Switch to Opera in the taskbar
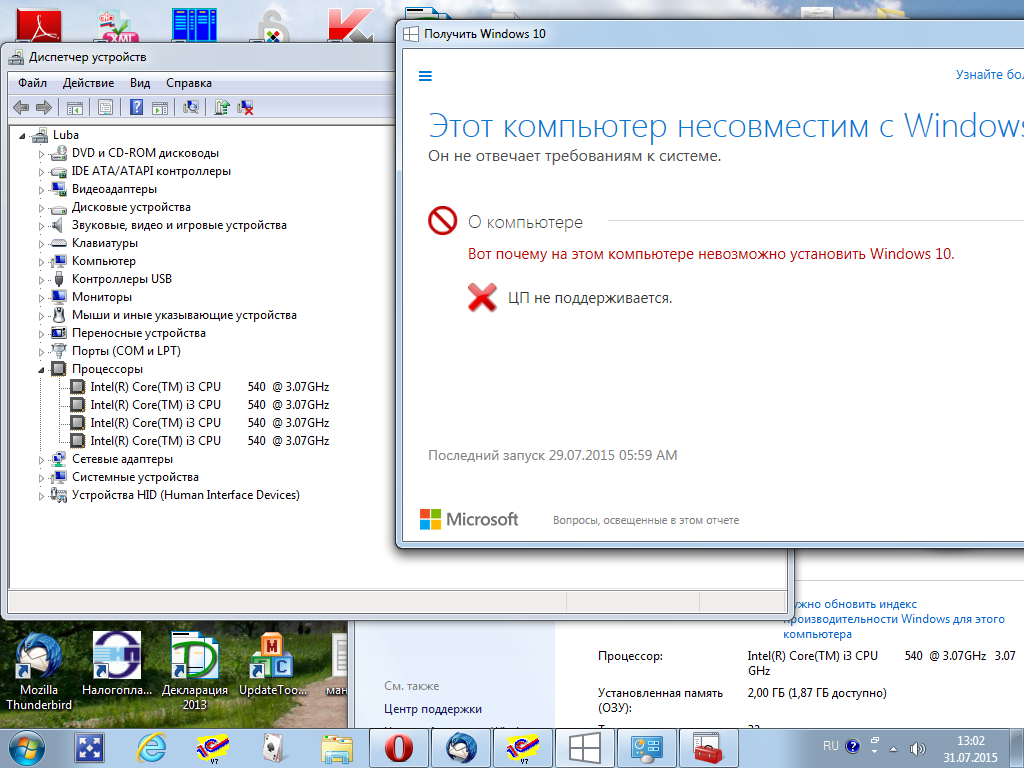This screenshot has height=768, width=1024. click(x=399, y=748)
